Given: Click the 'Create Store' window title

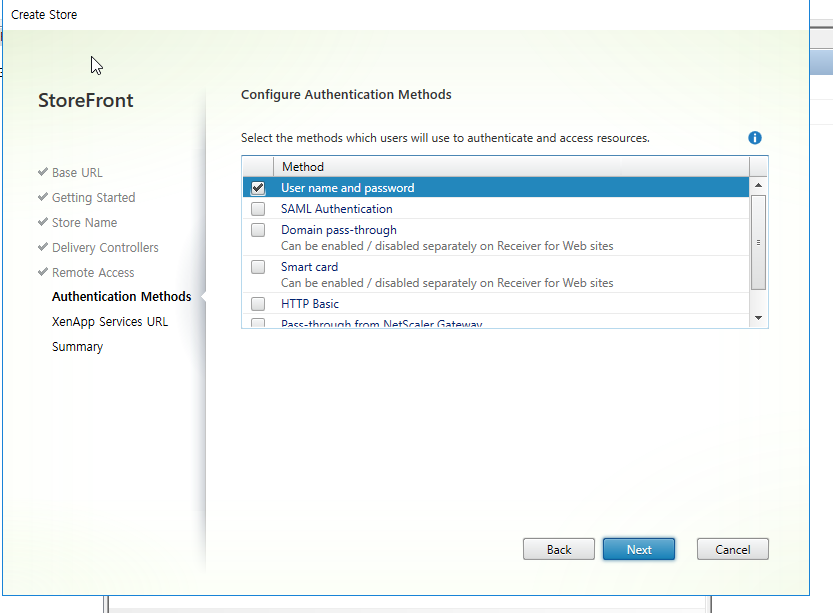Looking at the screenshot, I should [44, 15].
